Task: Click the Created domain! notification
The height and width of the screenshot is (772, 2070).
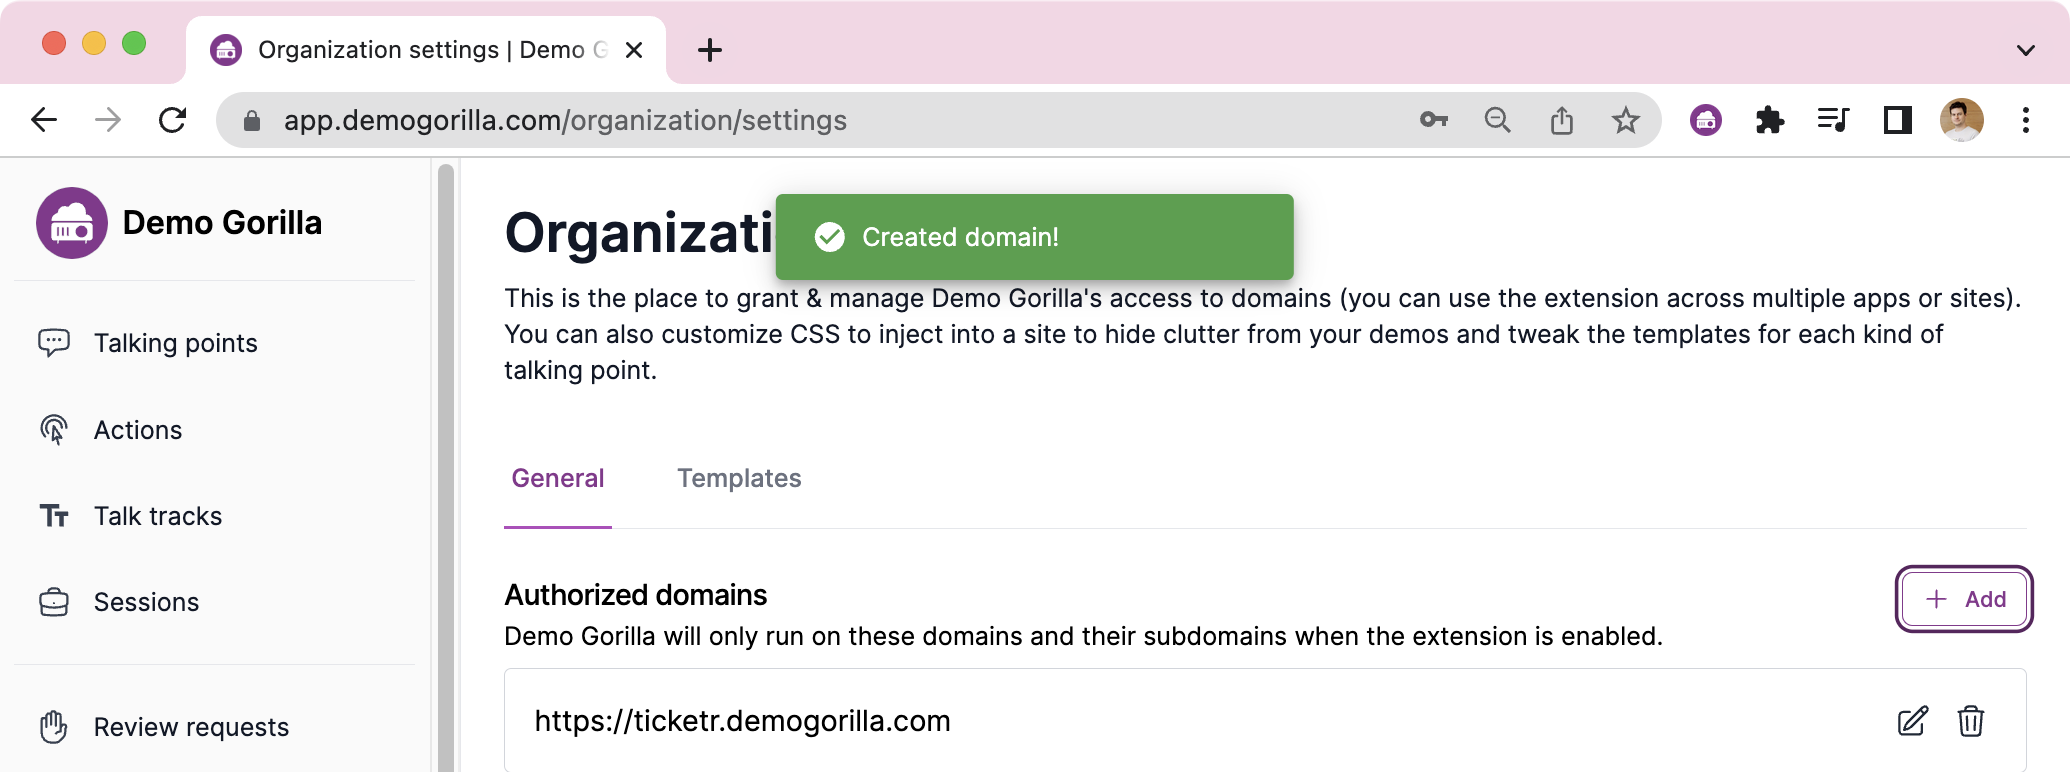Action: tap(1034, 237)
